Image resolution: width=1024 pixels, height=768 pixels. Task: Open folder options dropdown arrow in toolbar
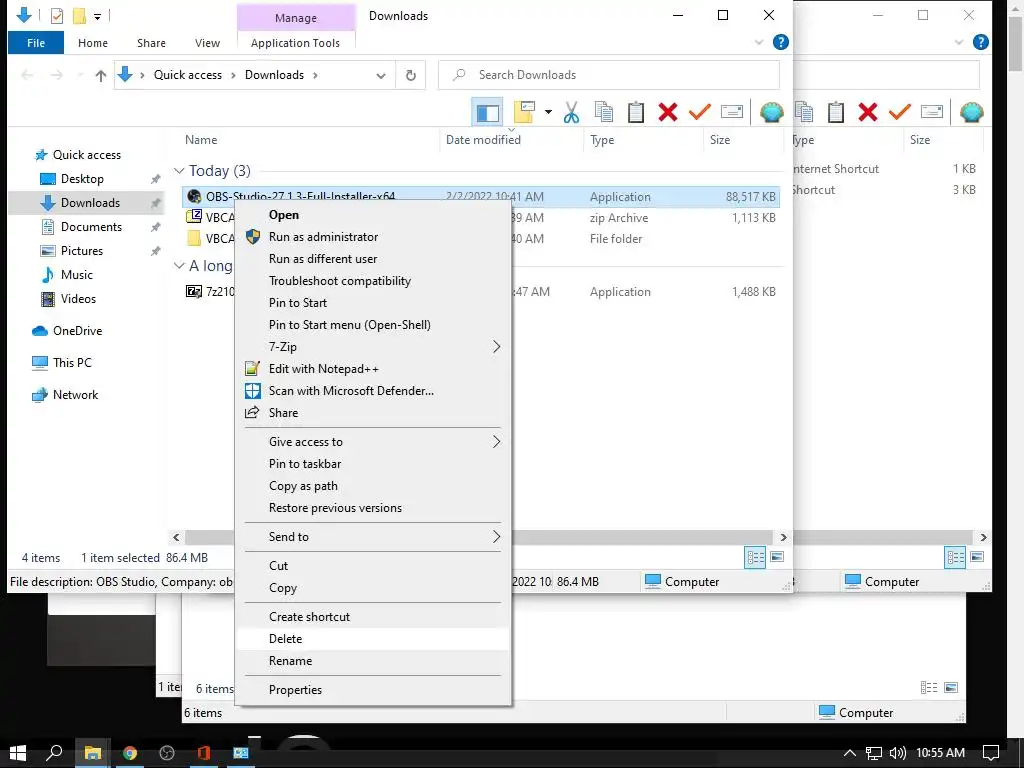tap(548, 112)
